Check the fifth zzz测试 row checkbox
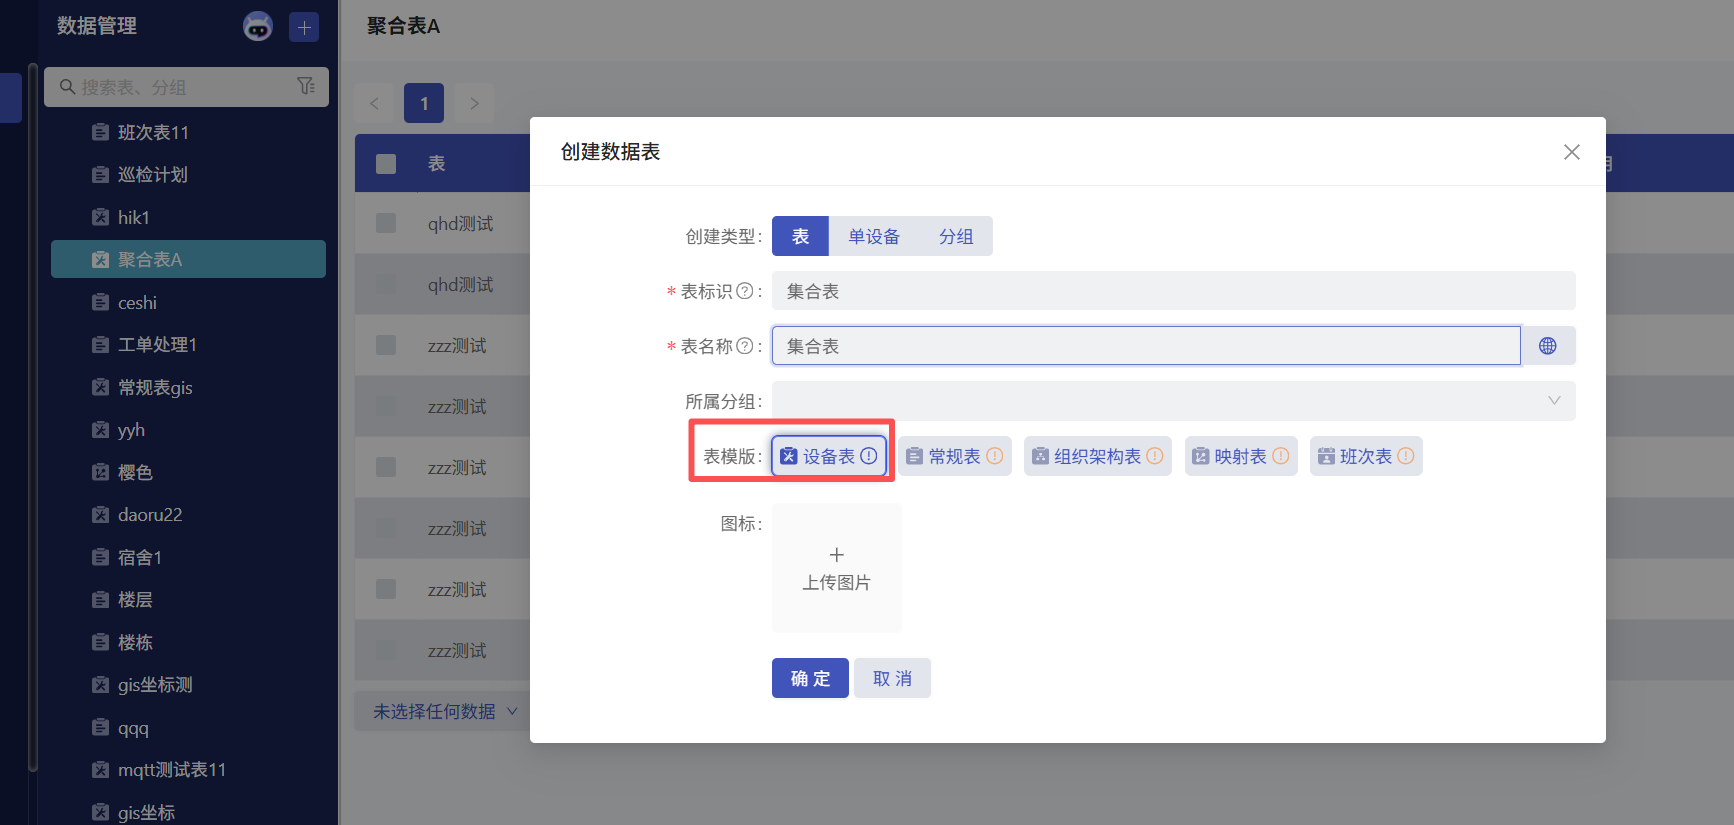 386,589
